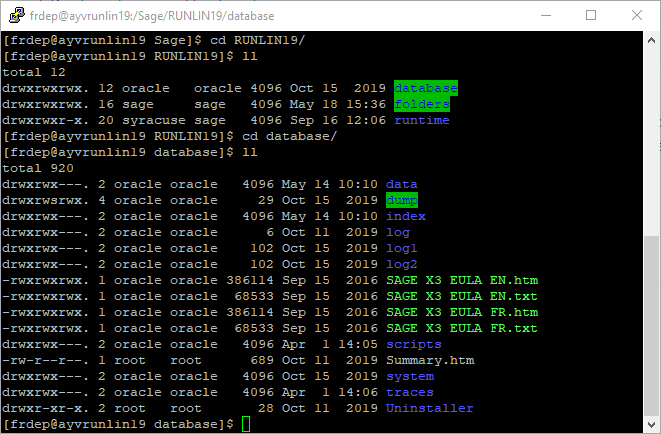Click the green cursor at the prompt
This screenshot has width=661, height=434.
pyautogui.click(x=246, y=424)
